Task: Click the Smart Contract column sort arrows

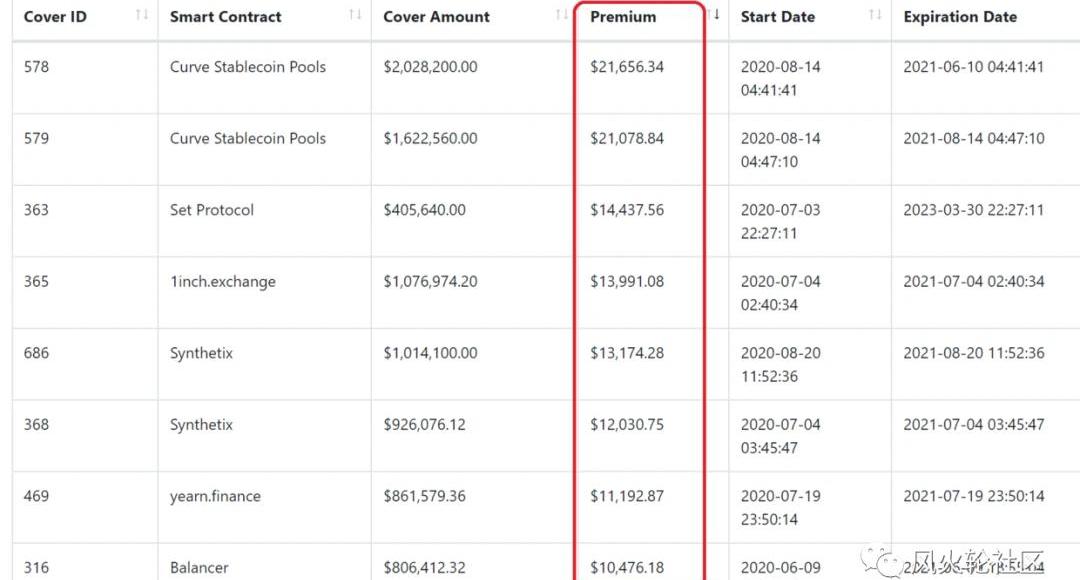Action: point(355,15)
